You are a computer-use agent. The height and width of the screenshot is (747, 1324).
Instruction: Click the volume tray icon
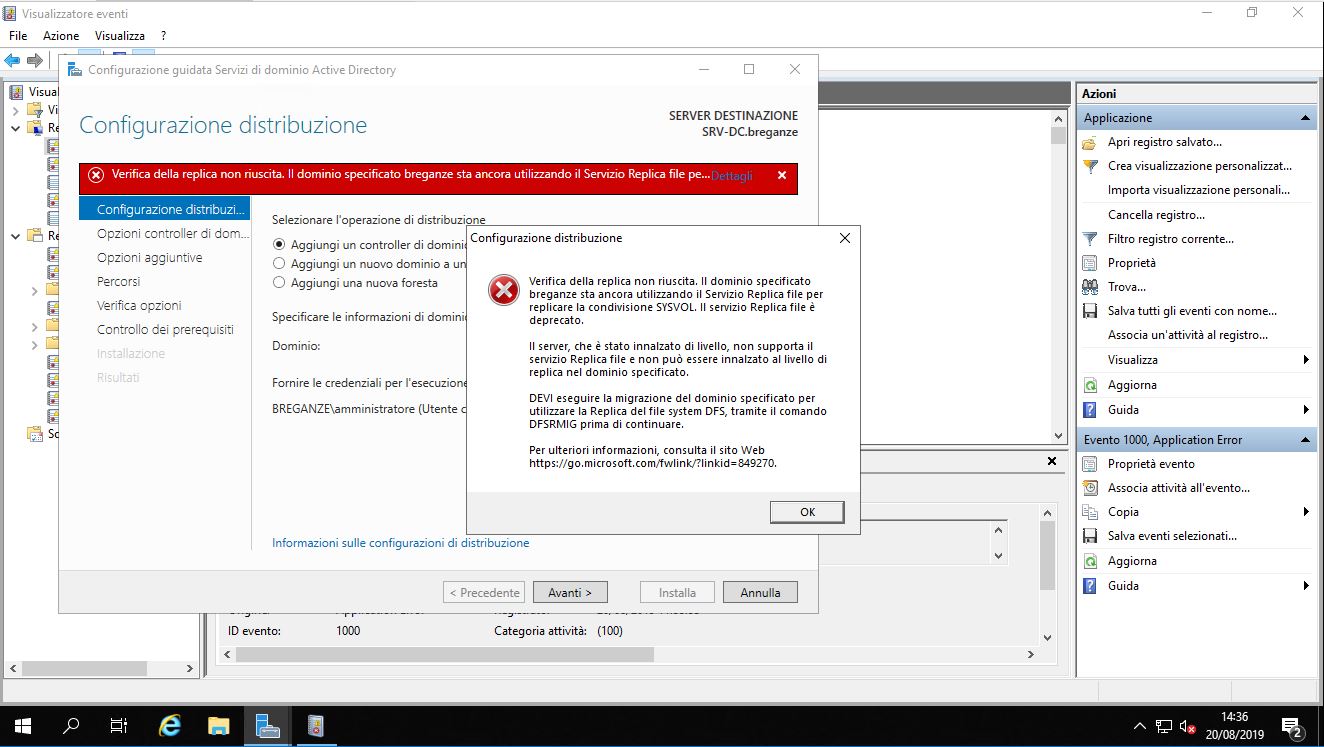pos(1188,726)
